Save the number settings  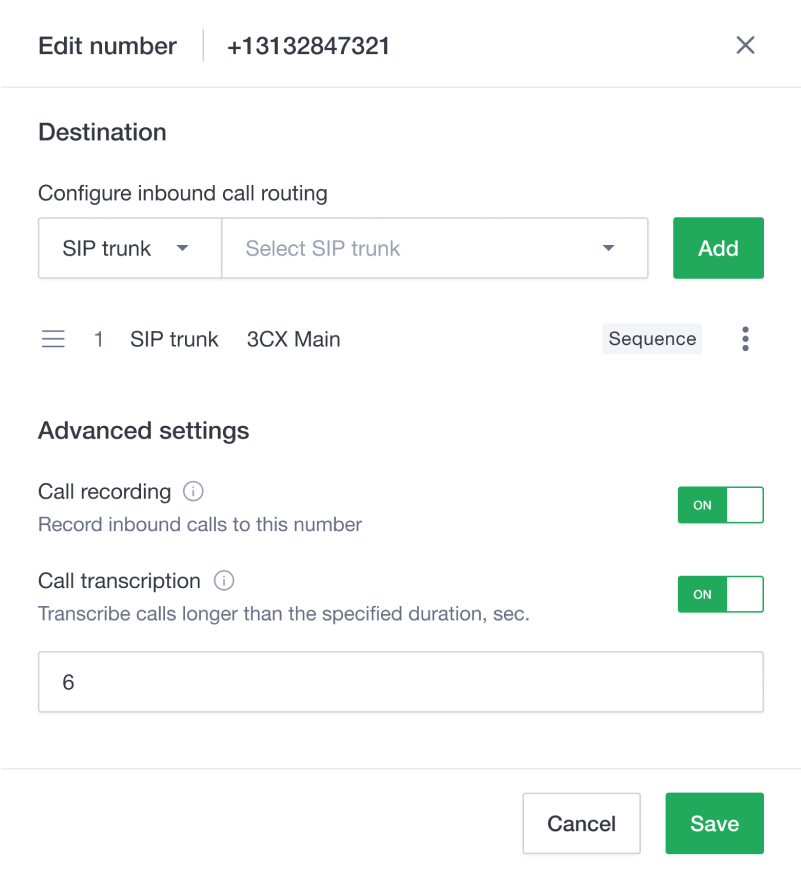pos(714,824)
